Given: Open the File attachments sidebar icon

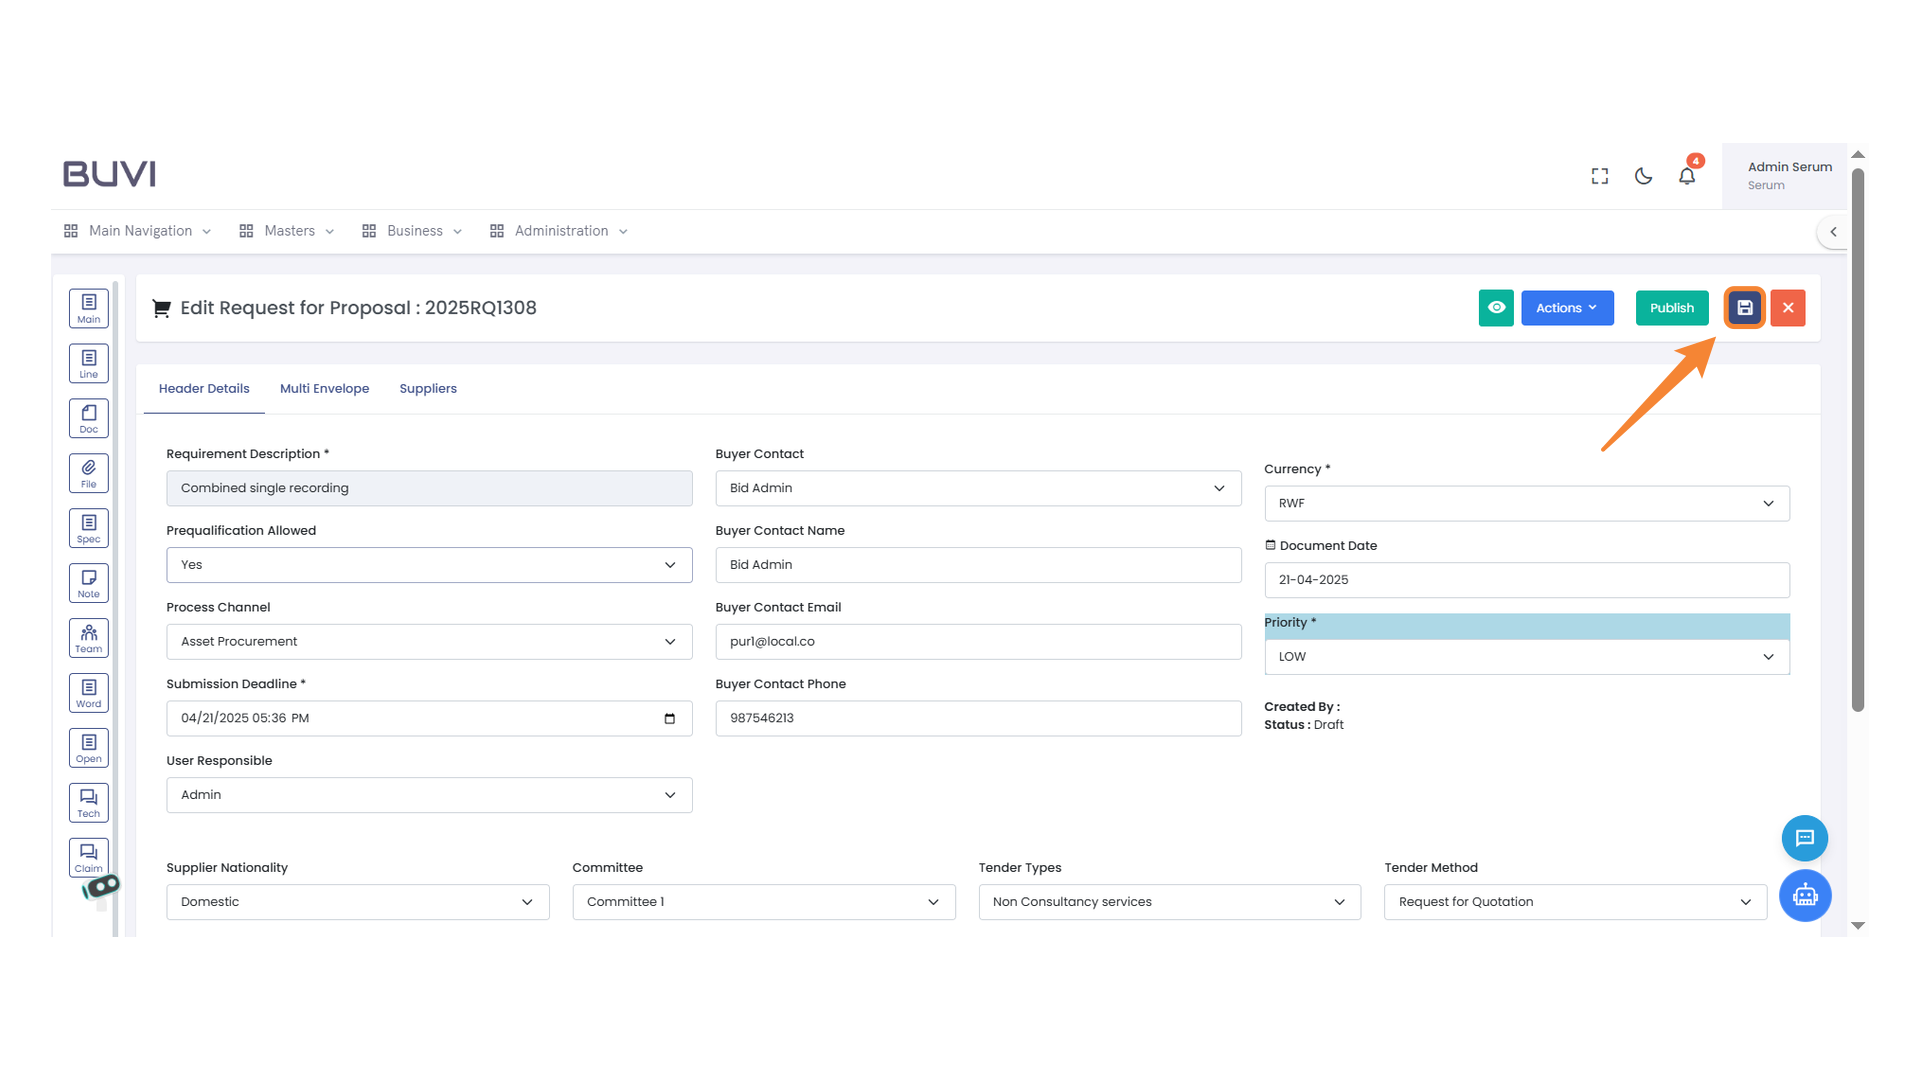Looking at the screenshot, I should tap(88, 473).
